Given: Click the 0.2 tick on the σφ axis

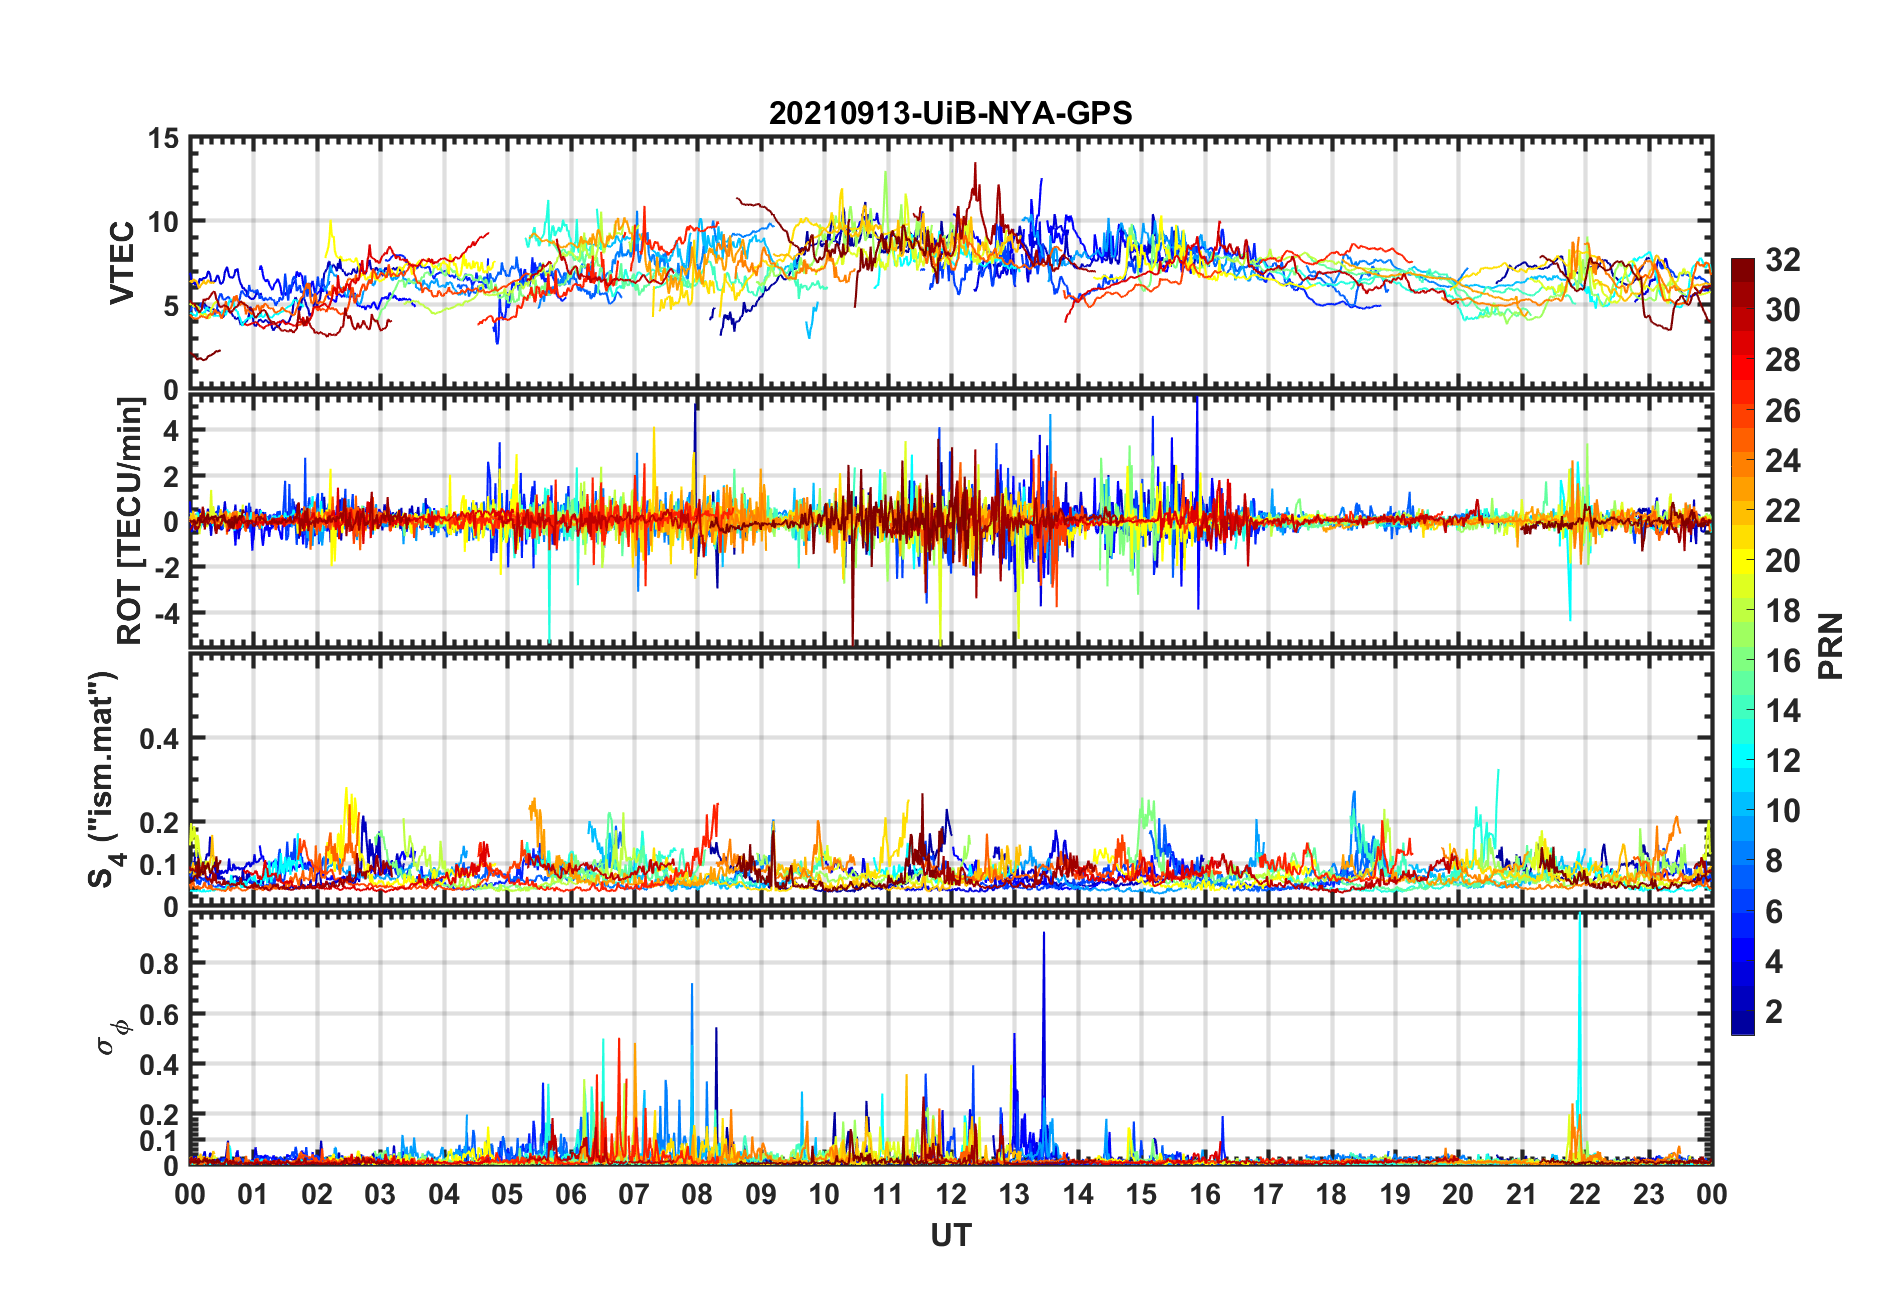Looking at the screenshot, I should pyautogui.click(x=159, y=1115).
